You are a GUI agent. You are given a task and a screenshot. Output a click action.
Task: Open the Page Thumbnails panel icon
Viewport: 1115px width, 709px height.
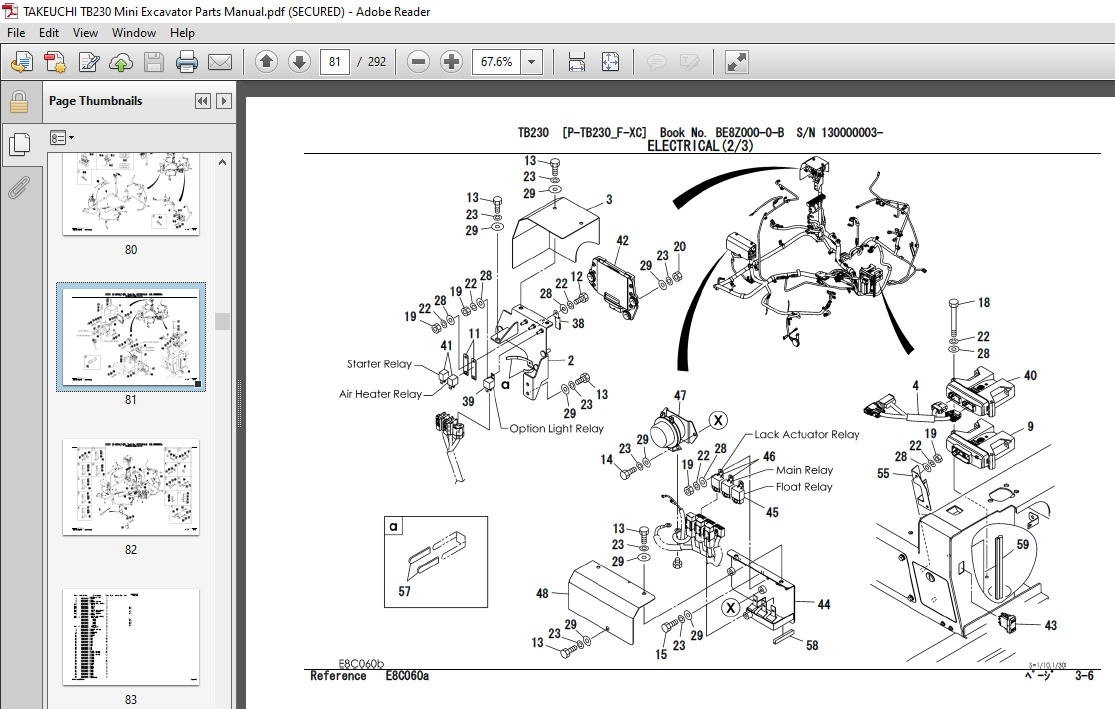click(x=19, y=145)
